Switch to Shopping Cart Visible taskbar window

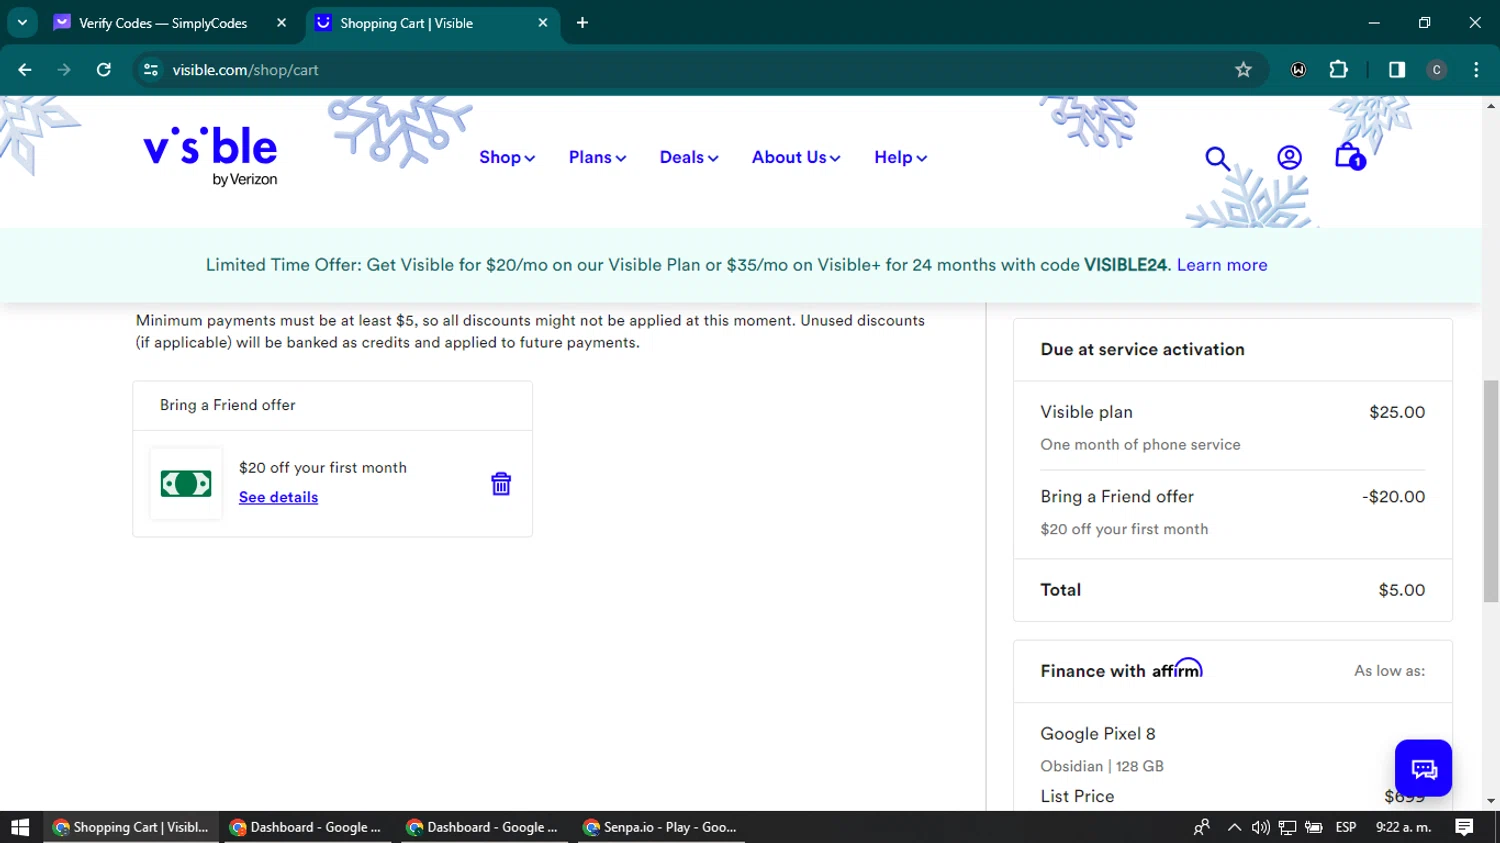click(131, 827)
